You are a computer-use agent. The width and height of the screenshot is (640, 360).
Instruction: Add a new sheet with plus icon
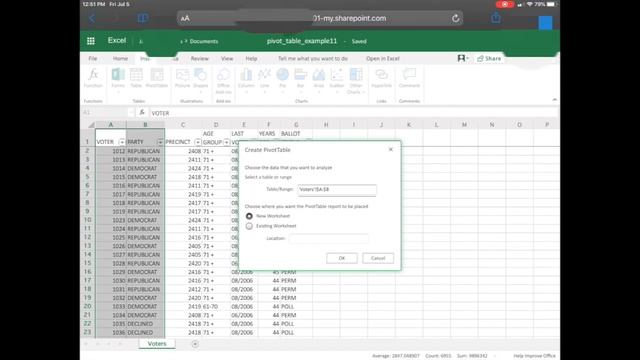pyautogui.click(x=195, y=344)
